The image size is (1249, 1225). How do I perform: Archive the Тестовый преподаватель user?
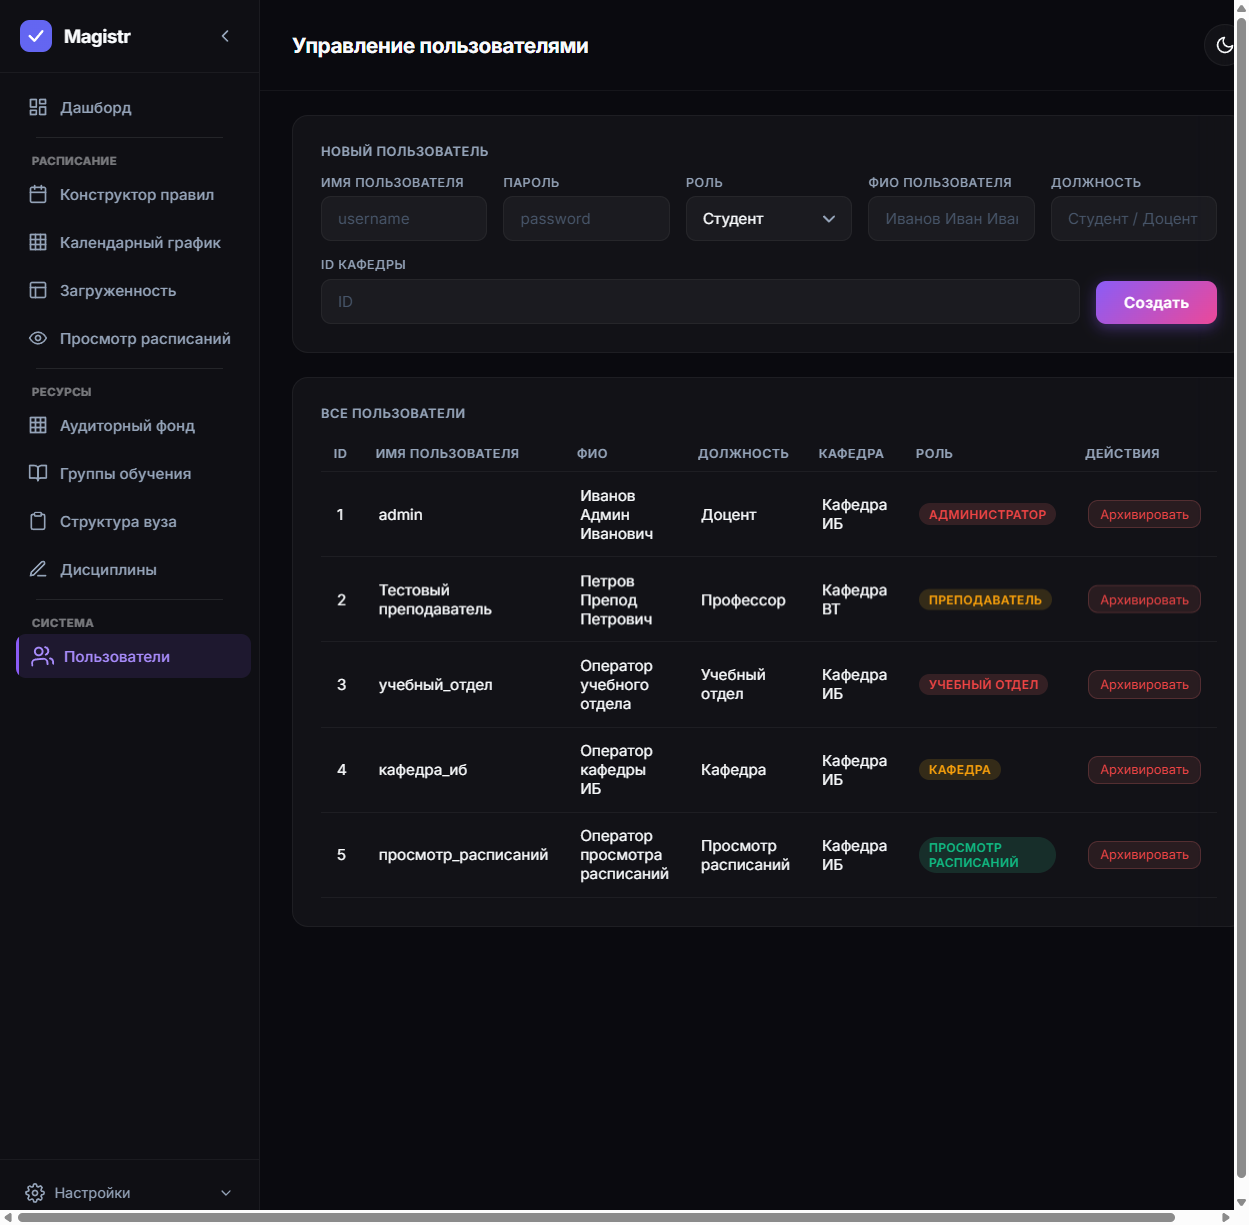[1144, 599]
